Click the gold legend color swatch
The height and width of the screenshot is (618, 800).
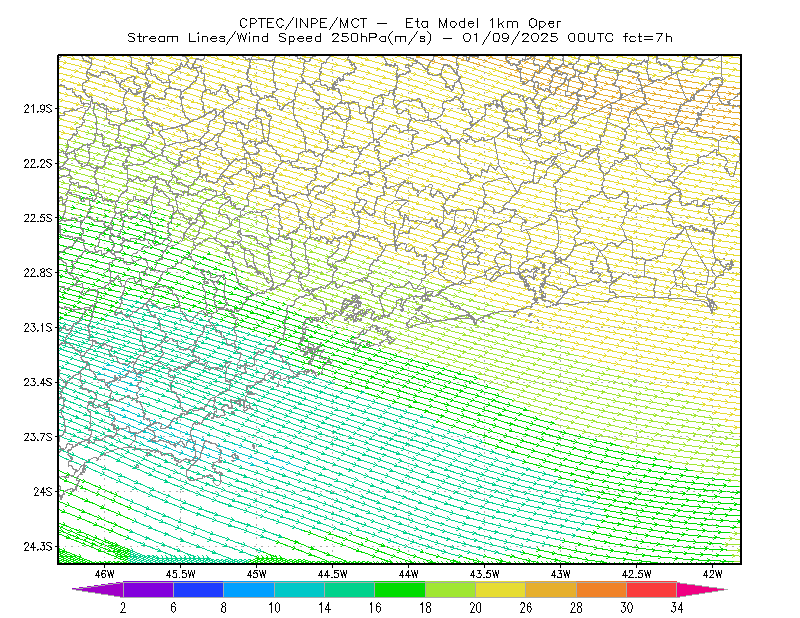[551, 589]
